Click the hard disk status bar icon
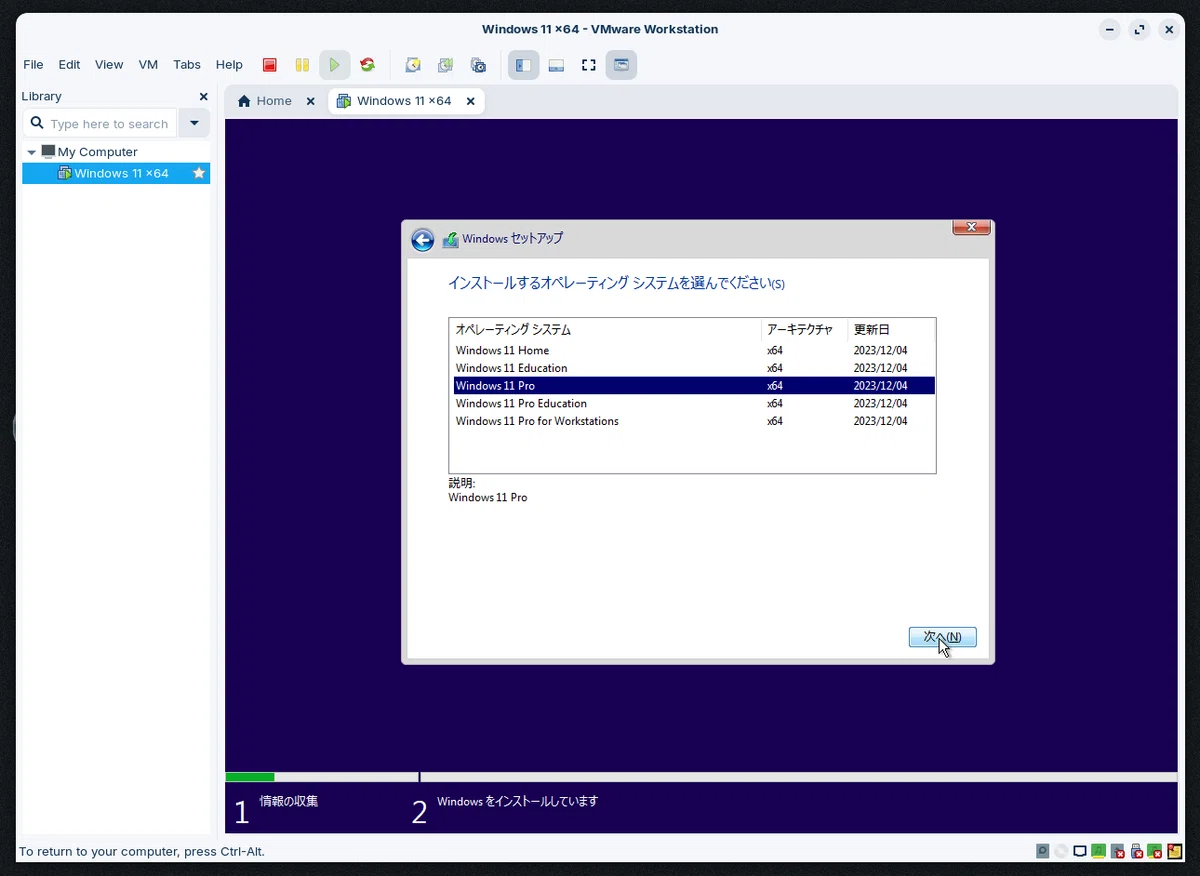 [x=1042, y=851]
